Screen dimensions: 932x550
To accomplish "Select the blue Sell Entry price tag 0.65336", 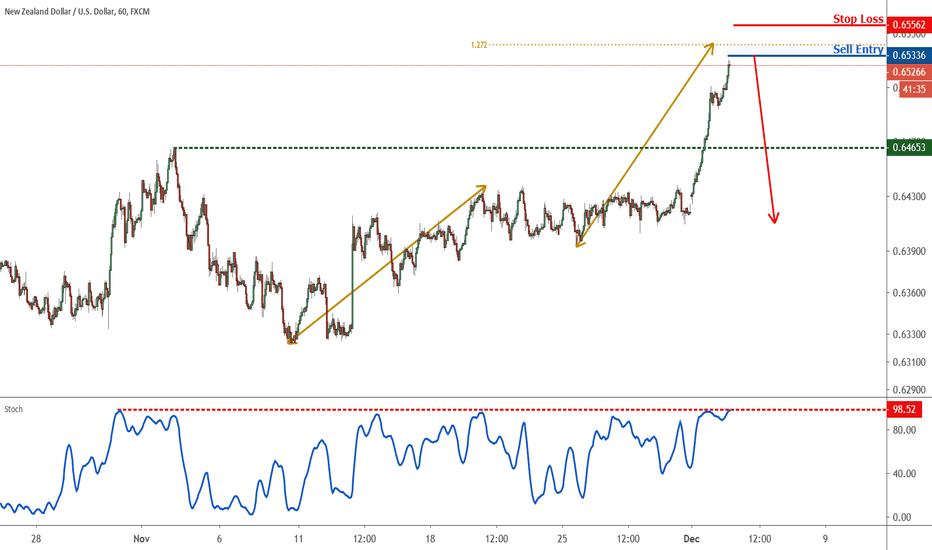I will 908,56.
